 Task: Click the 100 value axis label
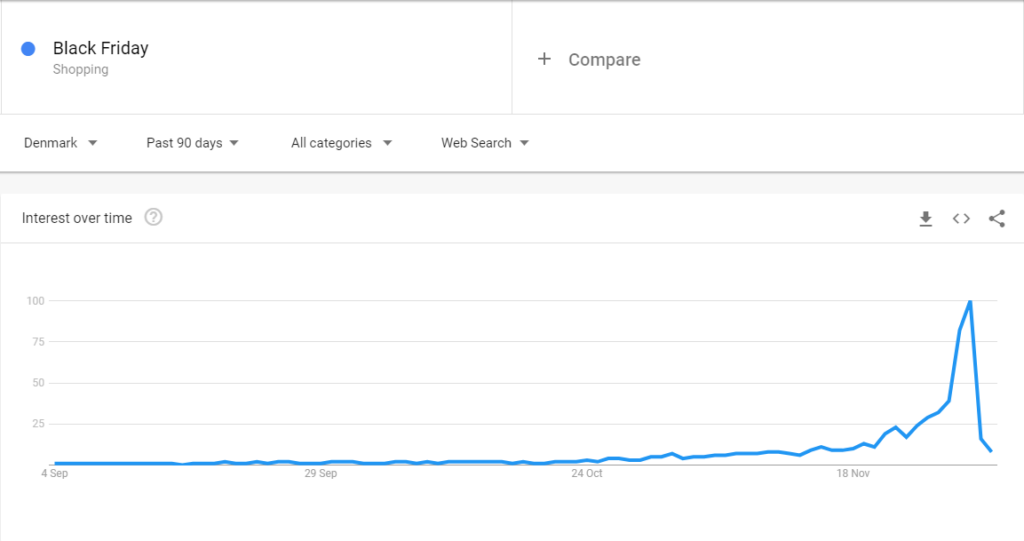[35, 301]
